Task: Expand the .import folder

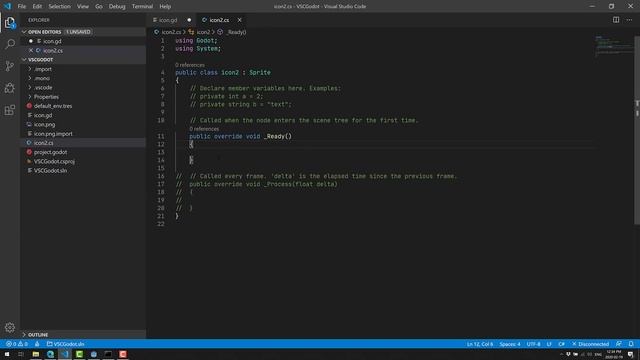Action: tap(83, 69)
